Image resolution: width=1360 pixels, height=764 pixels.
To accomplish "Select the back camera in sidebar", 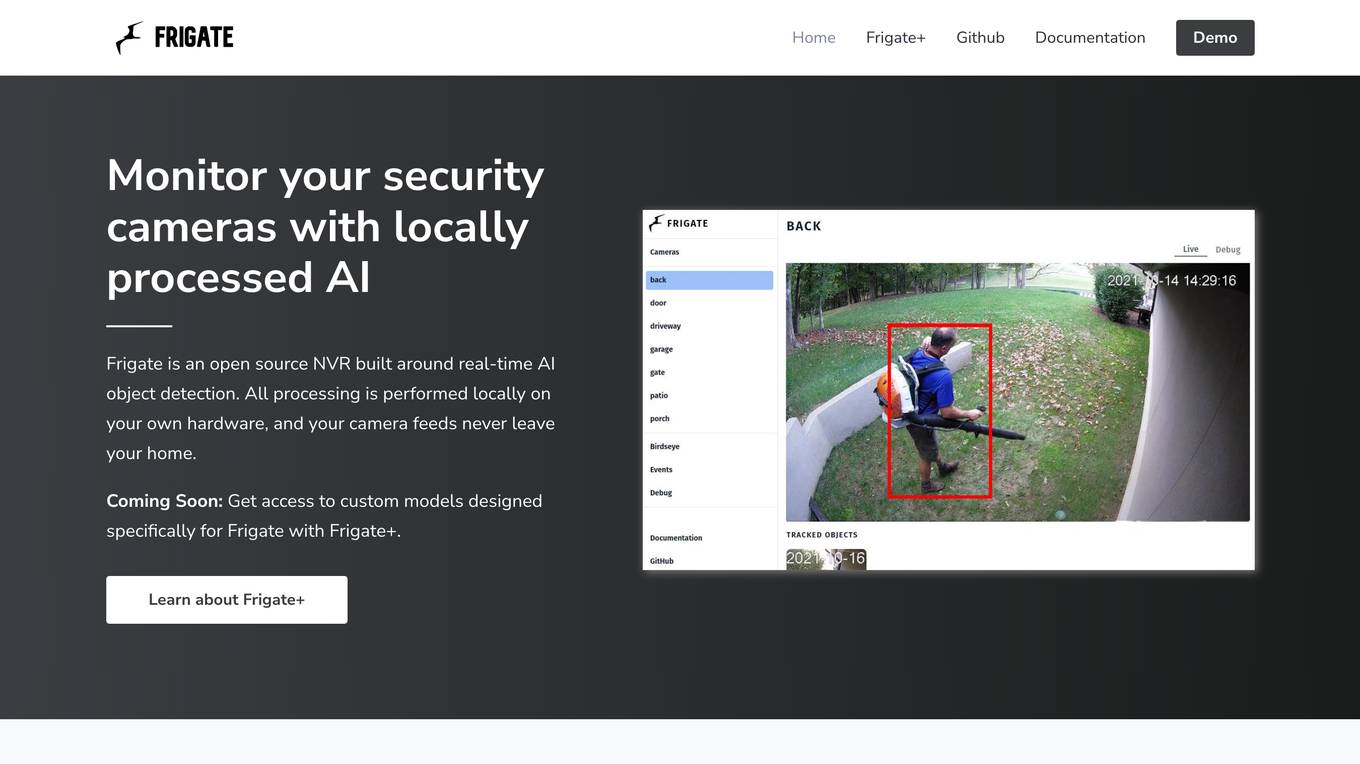I will click(x=709, y=280).
